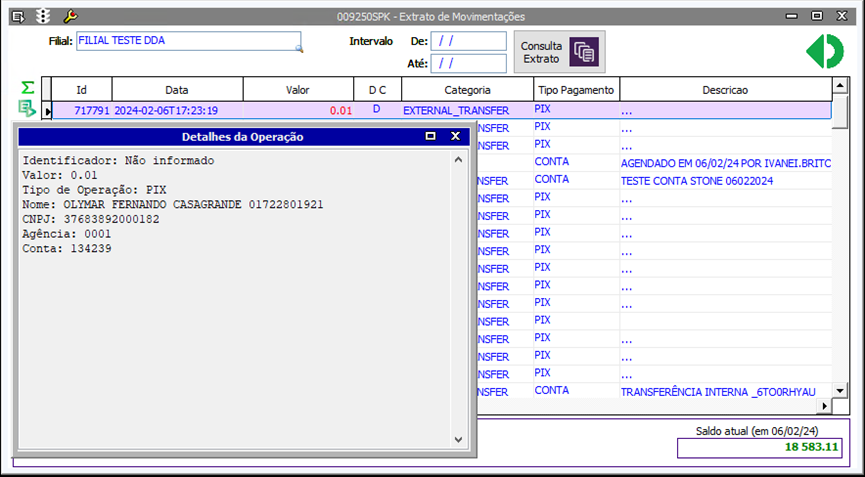Click the Consulta Extrato button
The height and width of the screenshot is (477, 865).
(x=559, y=52)
